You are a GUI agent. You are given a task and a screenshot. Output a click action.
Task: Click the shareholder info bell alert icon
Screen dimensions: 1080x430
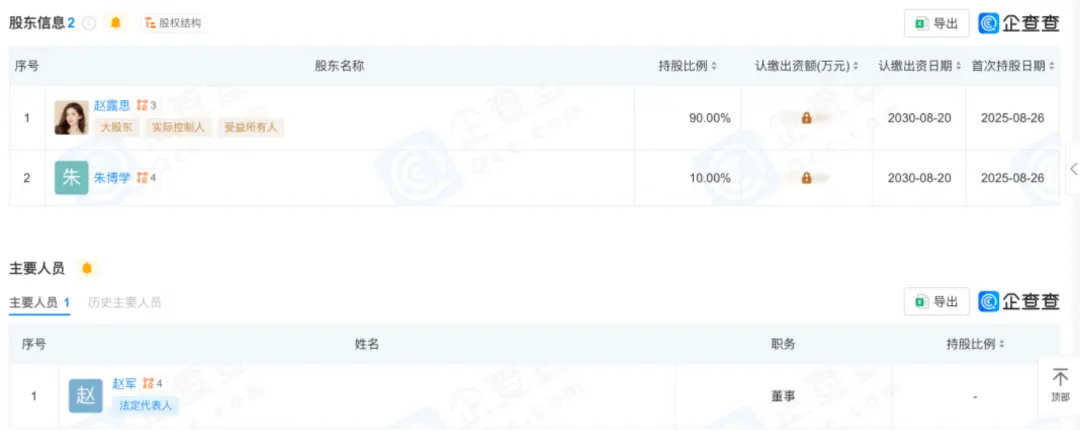(x=116, y=23)
